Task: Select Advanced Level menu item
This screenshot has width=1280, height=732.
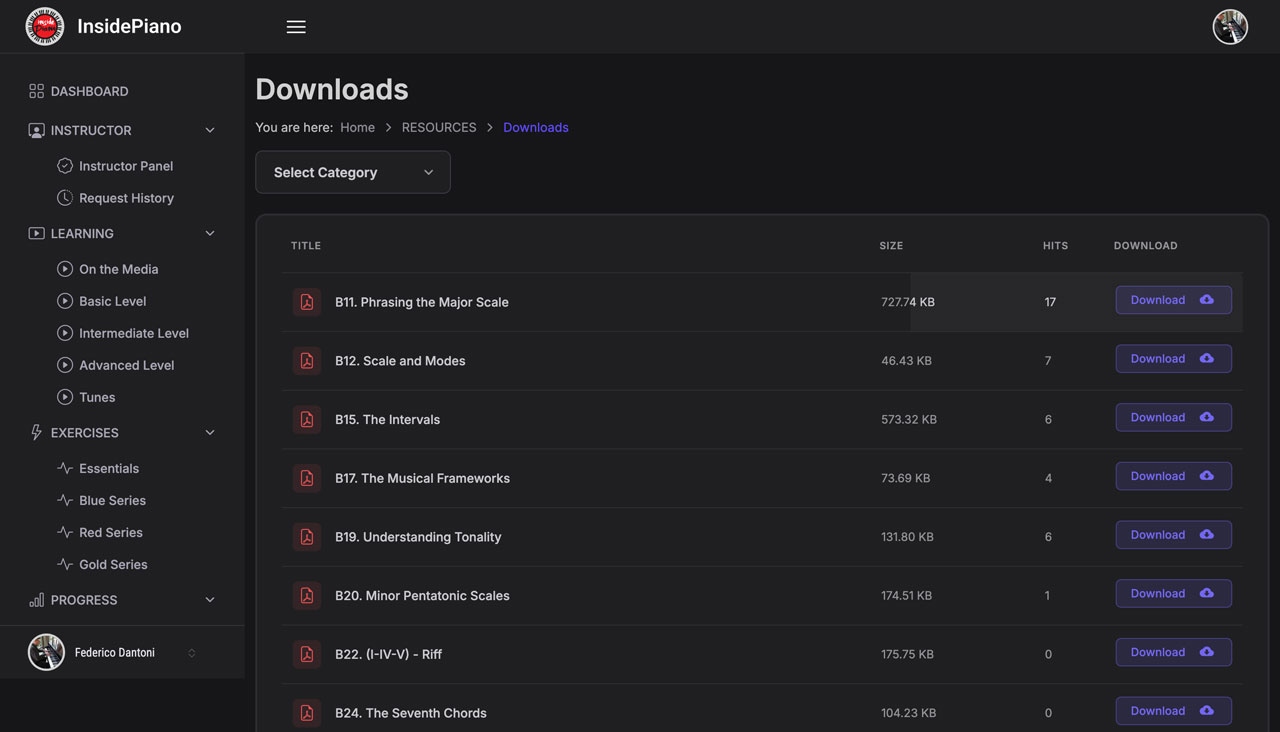Action: pos(127,365)
